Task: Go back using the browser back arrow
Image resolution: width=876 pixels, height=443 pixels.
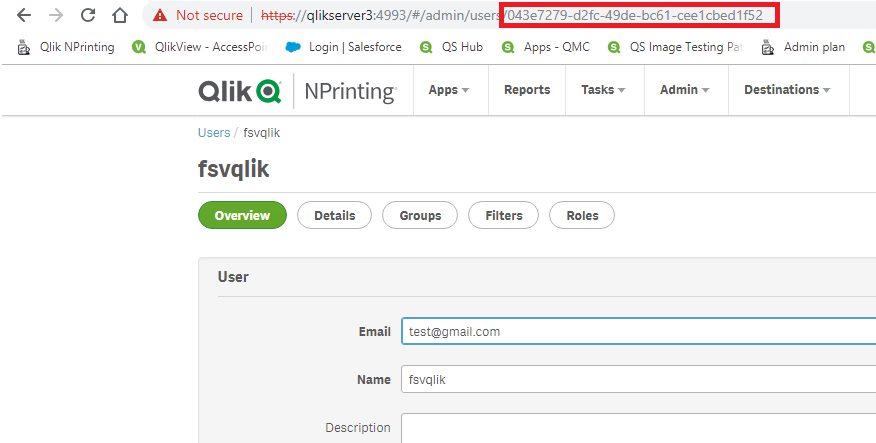Action: (x=23, y=15)
